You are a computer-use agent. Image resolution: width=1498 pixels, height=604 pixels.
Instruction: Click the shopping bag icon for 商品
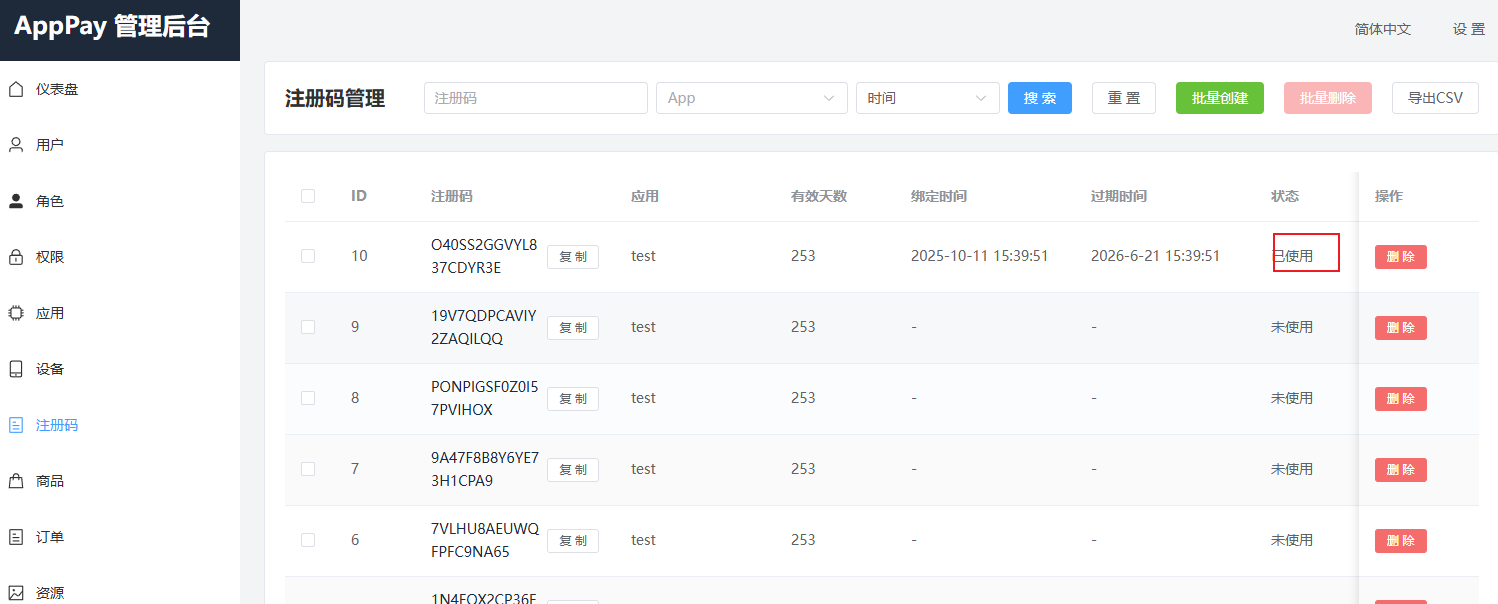pos(16,481)
